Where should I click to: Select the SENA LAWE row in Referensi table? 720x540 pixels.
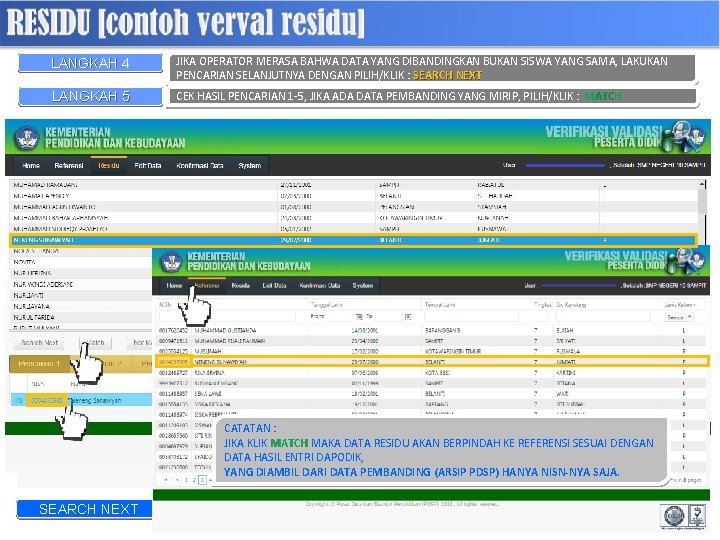[431, 394]
